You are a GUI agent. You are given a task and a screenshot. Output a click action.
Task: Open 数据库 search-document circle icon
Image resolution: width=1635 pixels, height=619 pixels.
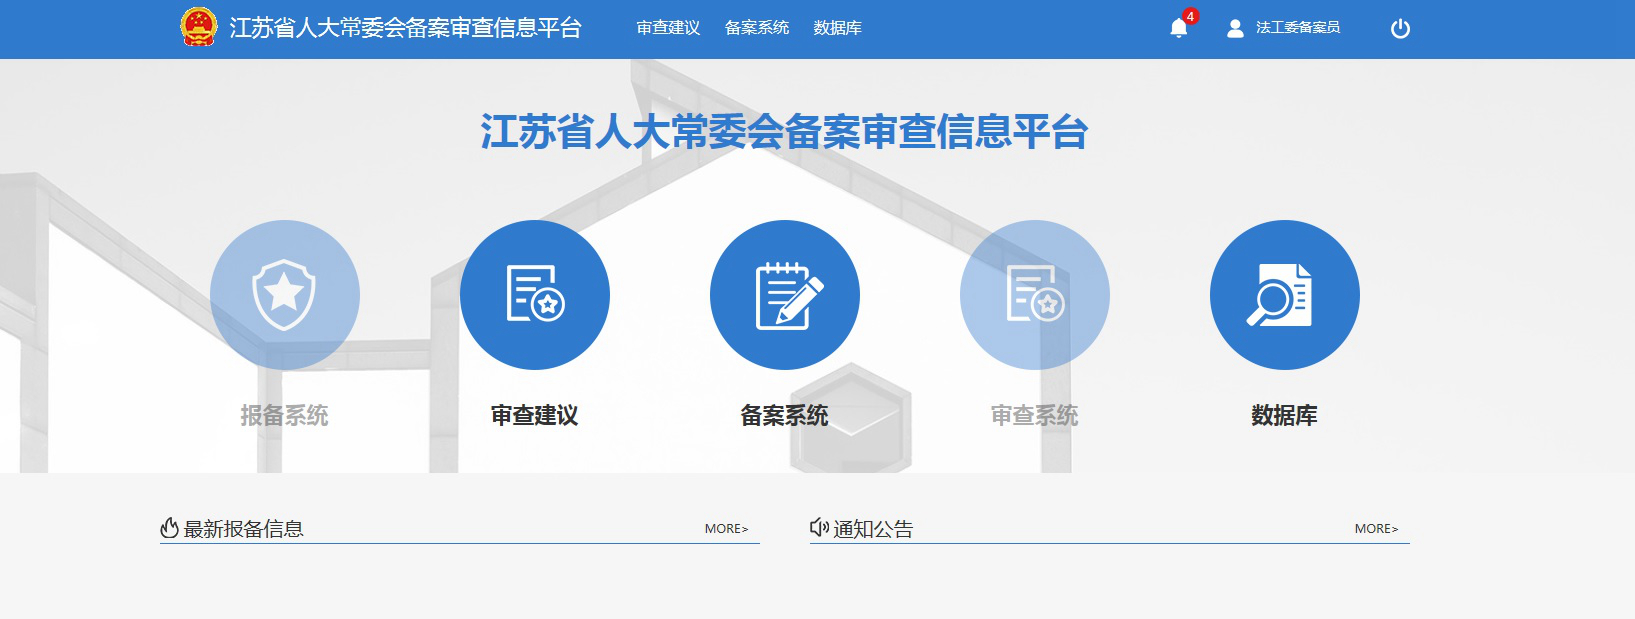(1285, 295)
